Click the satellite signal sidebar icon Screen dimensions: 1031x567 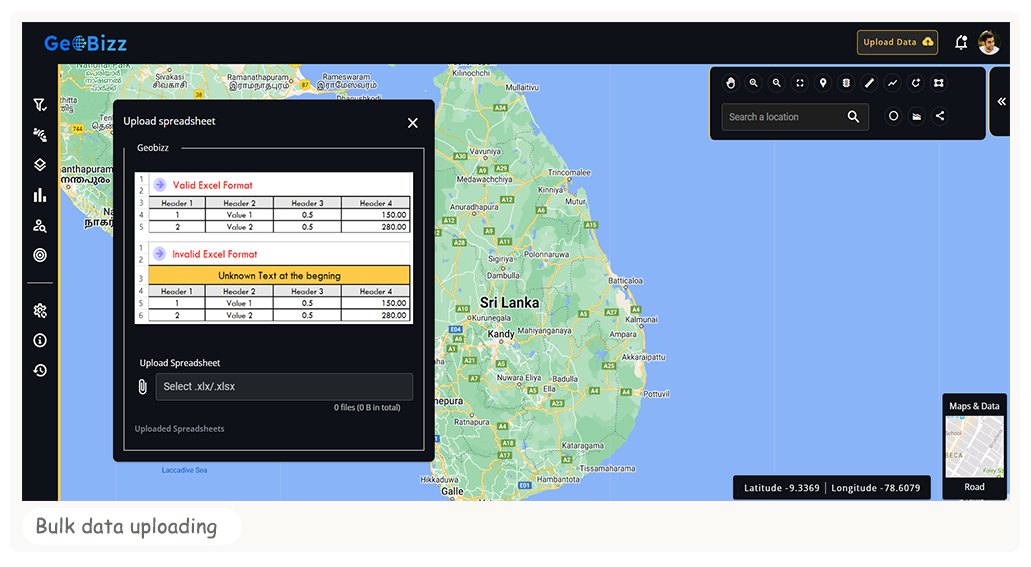[40, 135]
